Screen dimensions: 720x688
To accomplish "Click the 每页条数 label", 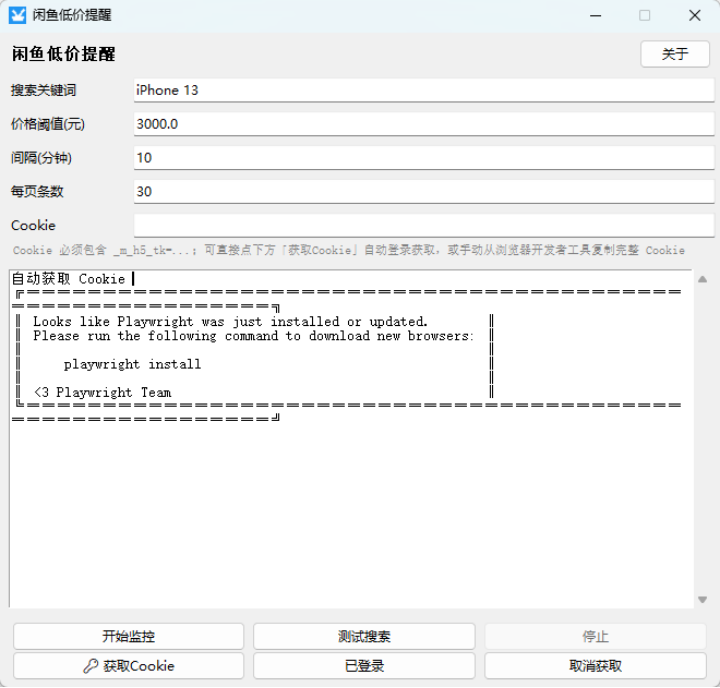I will (37, 192).
